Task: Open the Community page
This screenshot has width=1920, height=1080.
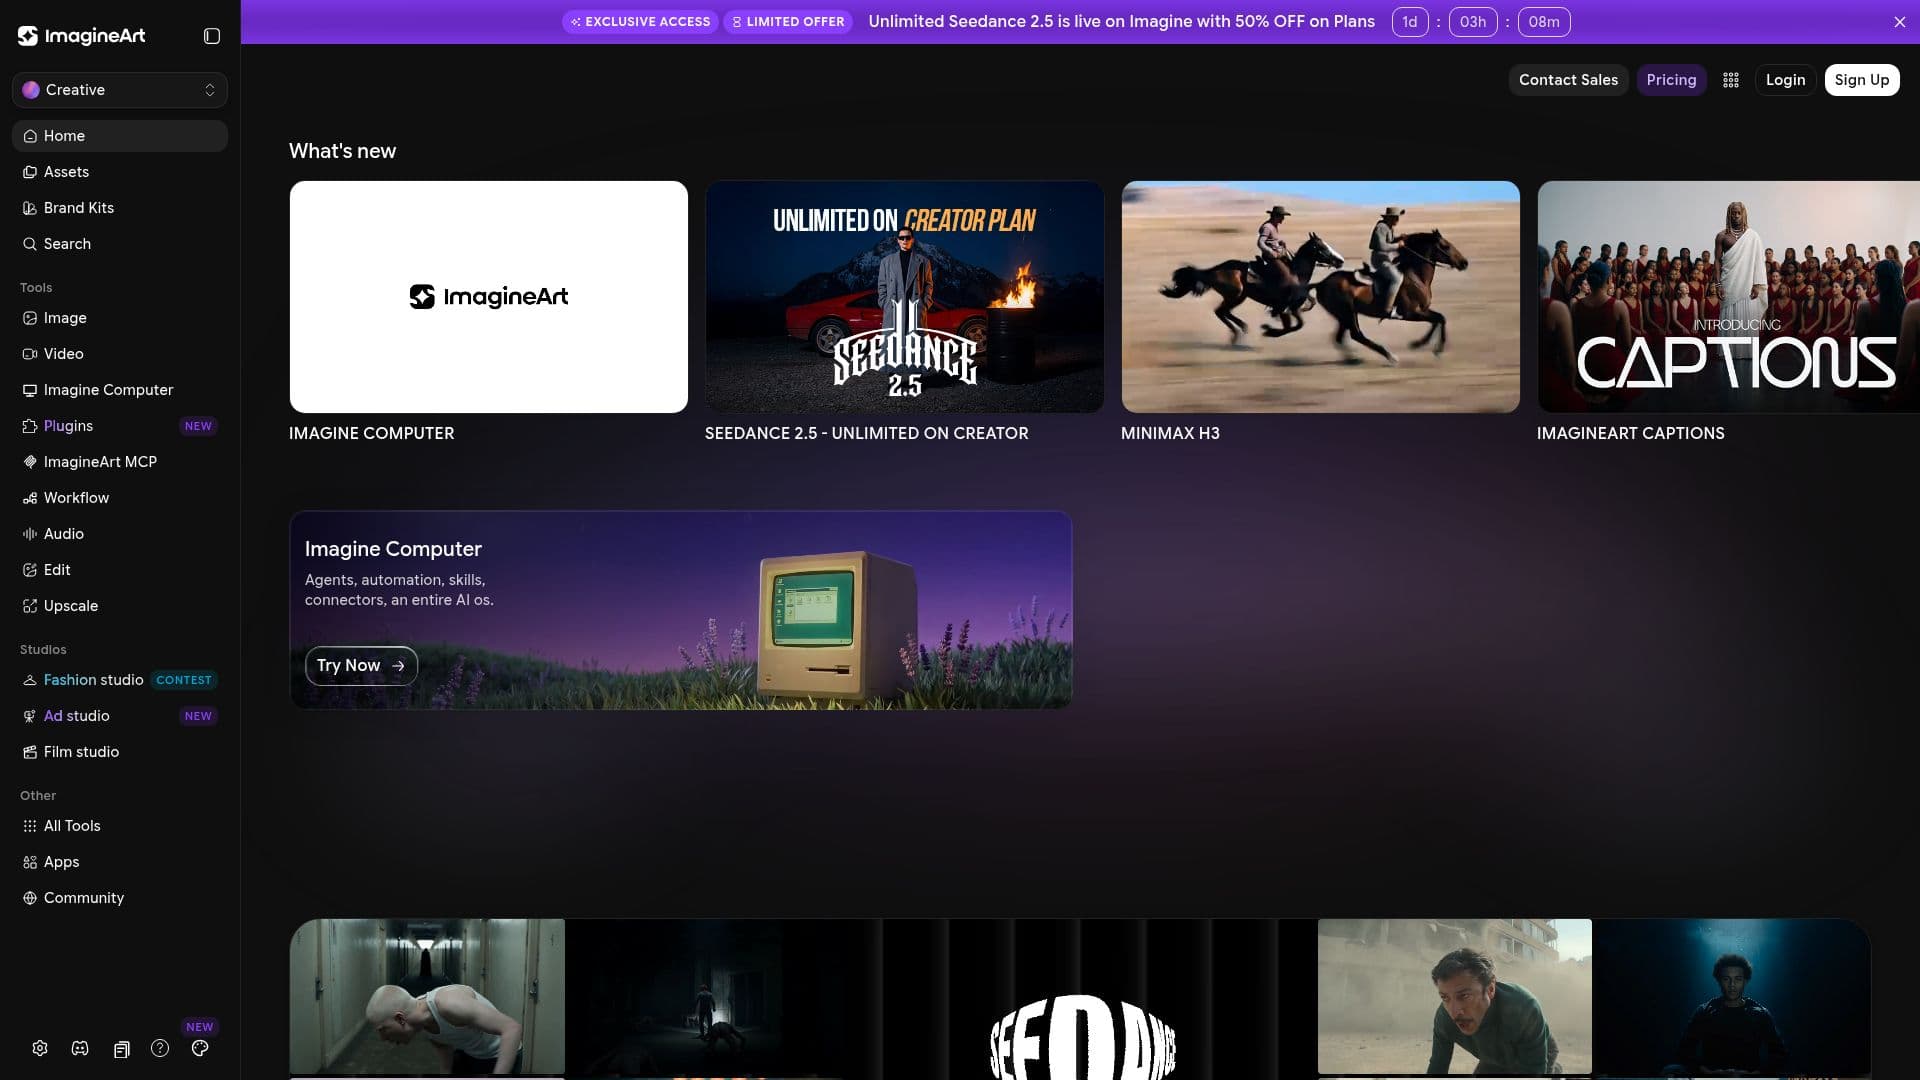Action: click(x=120, y=898)
